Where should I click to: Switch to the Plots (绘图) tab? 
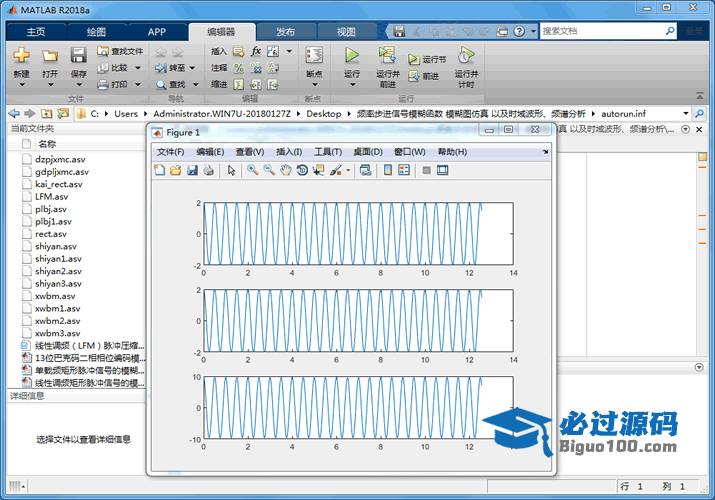(96, 31)
